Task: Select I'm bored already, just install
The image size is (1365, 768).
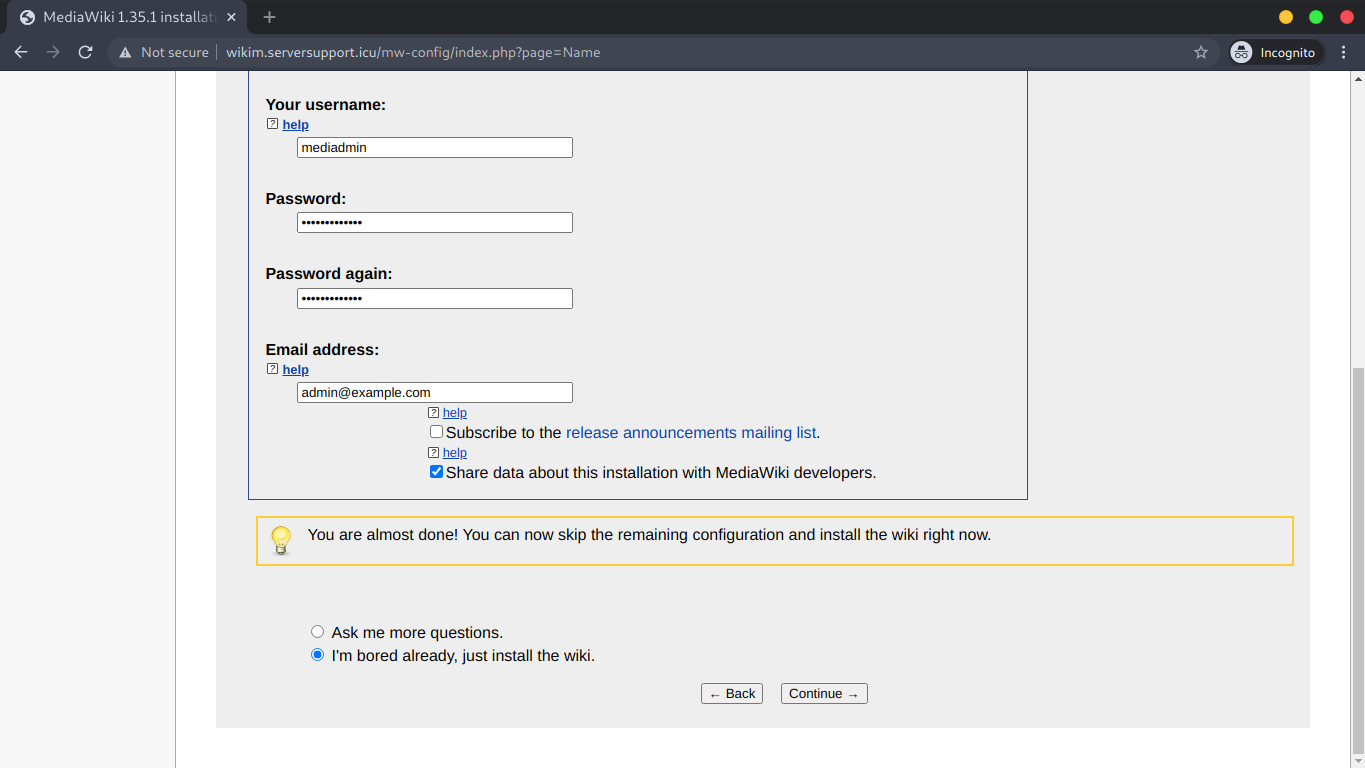Action: click(x=318, y=655)
